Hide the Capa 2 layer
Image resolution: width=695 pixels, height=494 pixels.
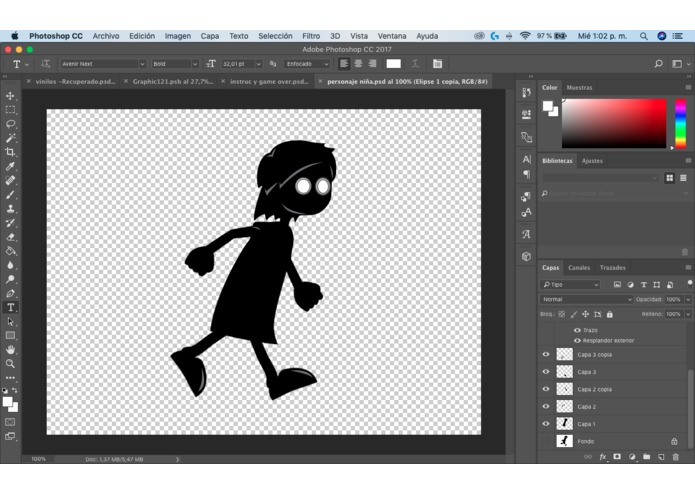pos(546,406)
